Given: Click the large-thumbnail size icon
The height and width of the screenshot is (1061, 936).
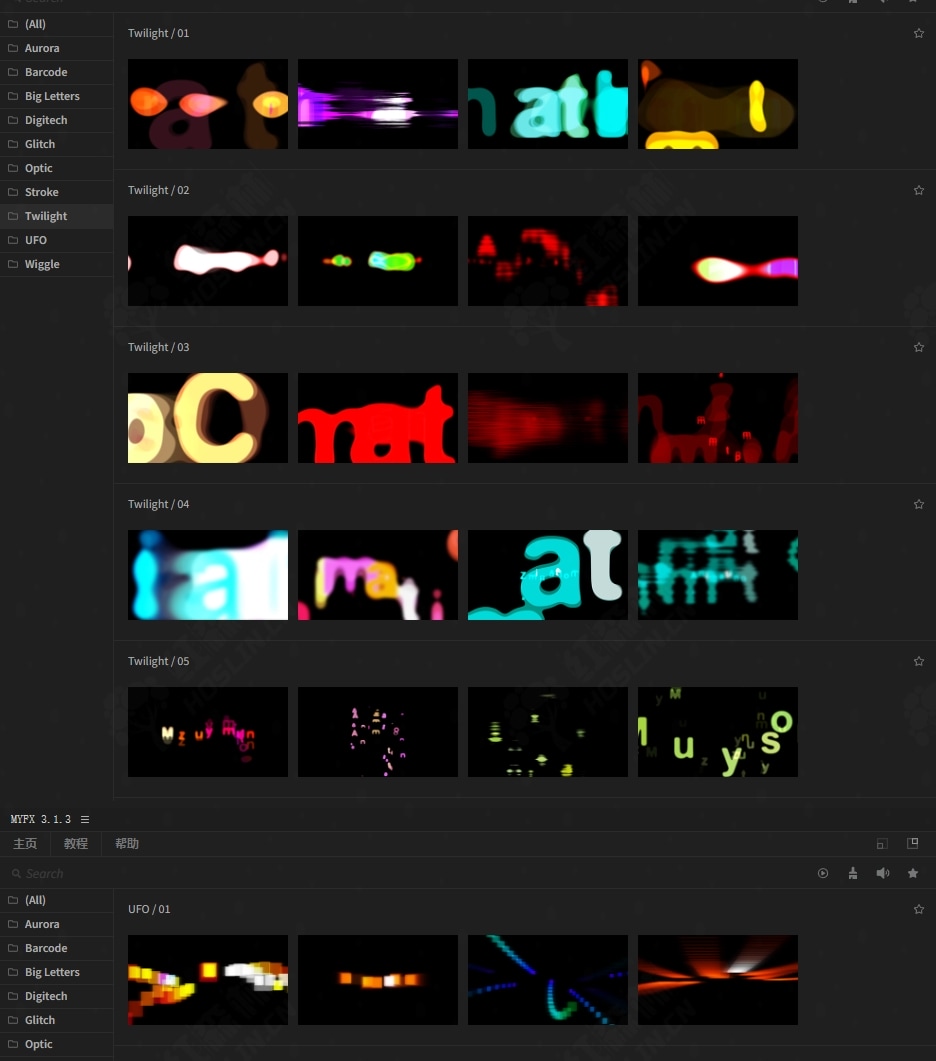Looking at the screenshot, I should point(912,843).
